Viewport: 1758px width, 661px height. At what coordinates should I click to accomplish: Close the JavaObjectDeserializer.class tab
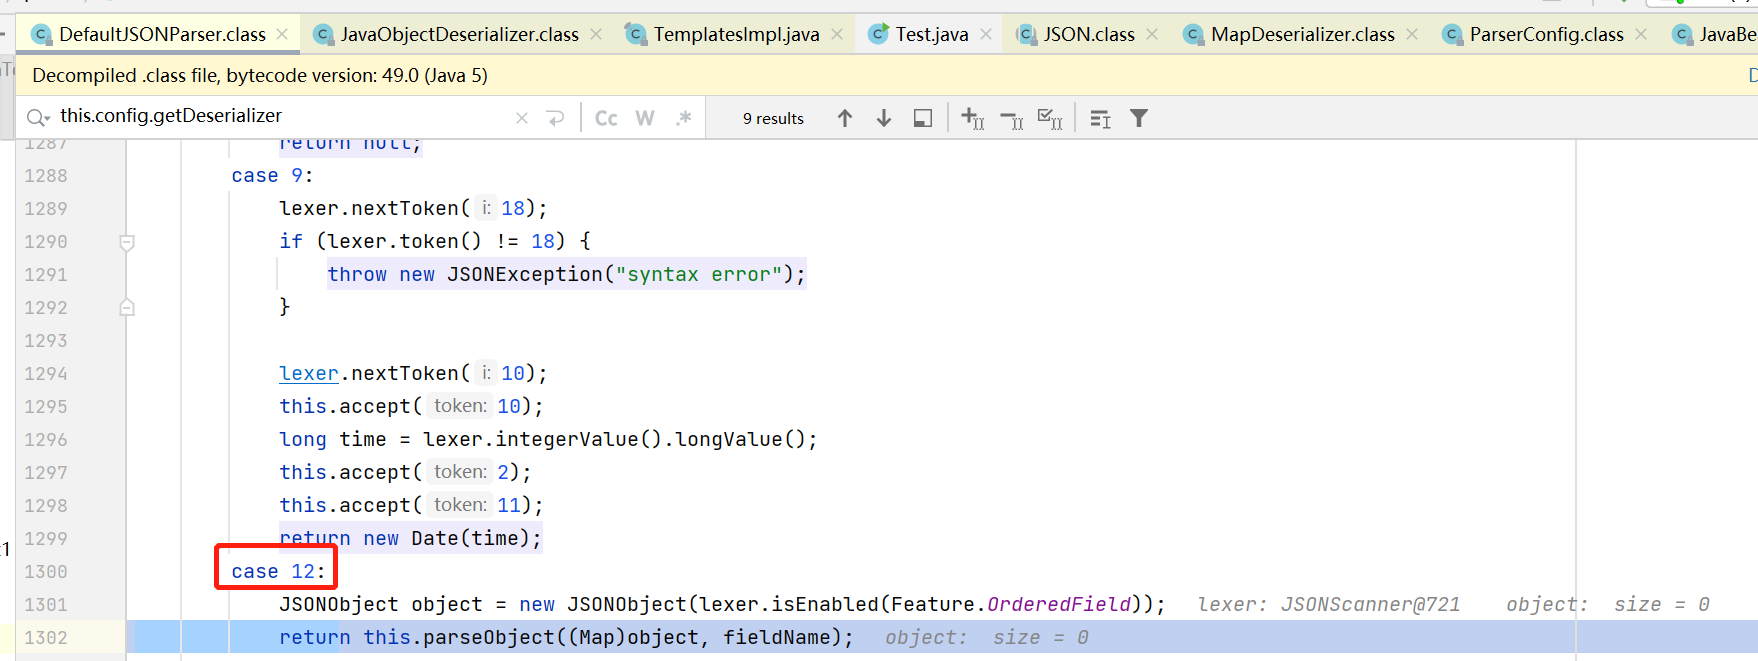tap(596, 34)
